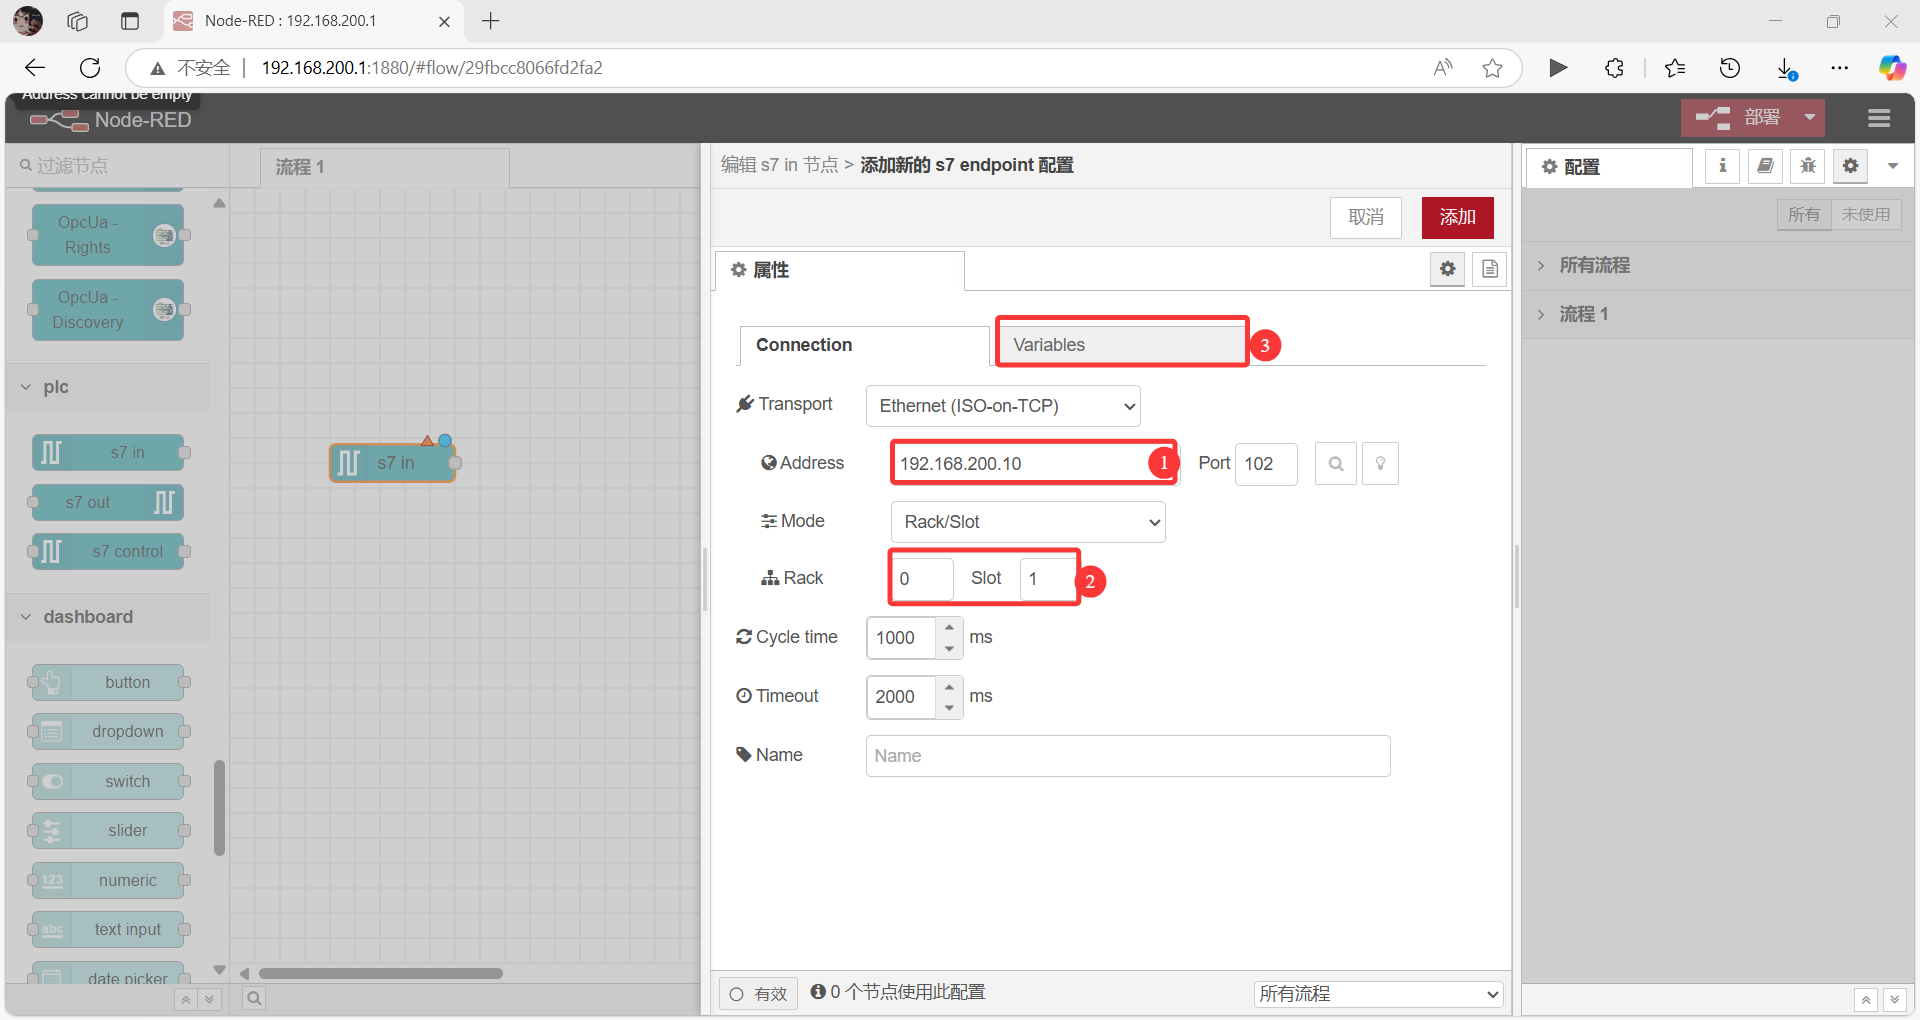Screen dimensions: 1920x1020
Task: Open browser downloads icon
Action: (1786, 68)
